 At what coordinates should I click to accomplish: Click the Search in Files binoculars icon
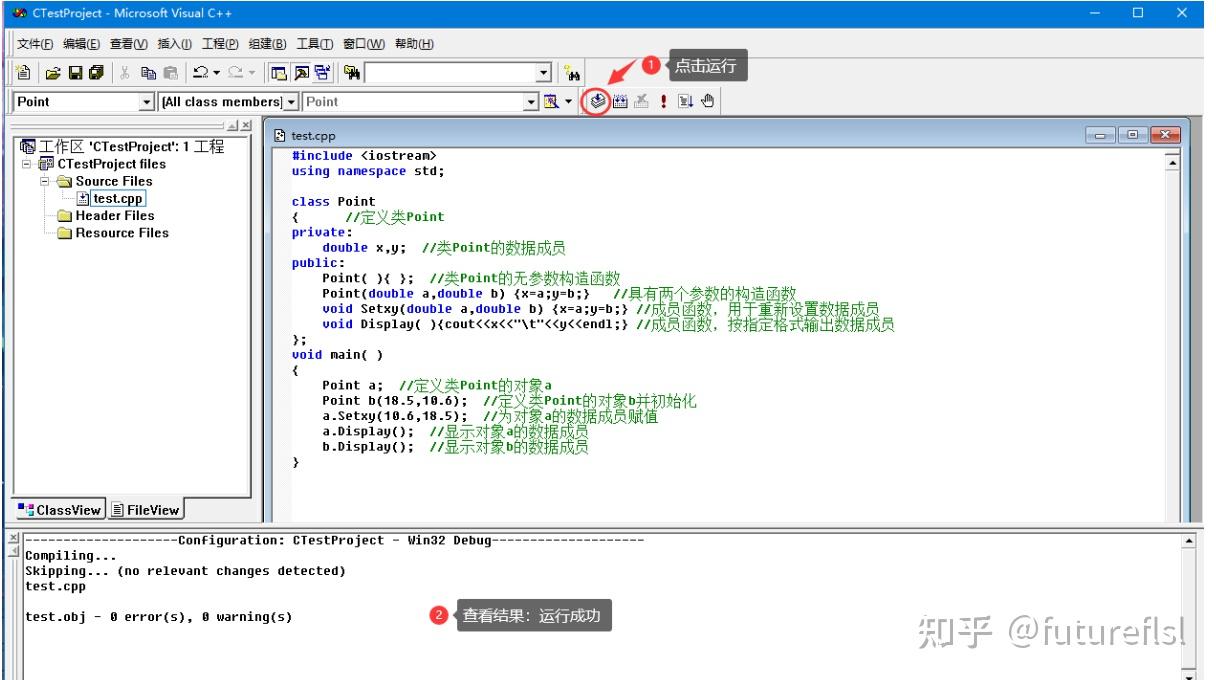coord(350,70)
